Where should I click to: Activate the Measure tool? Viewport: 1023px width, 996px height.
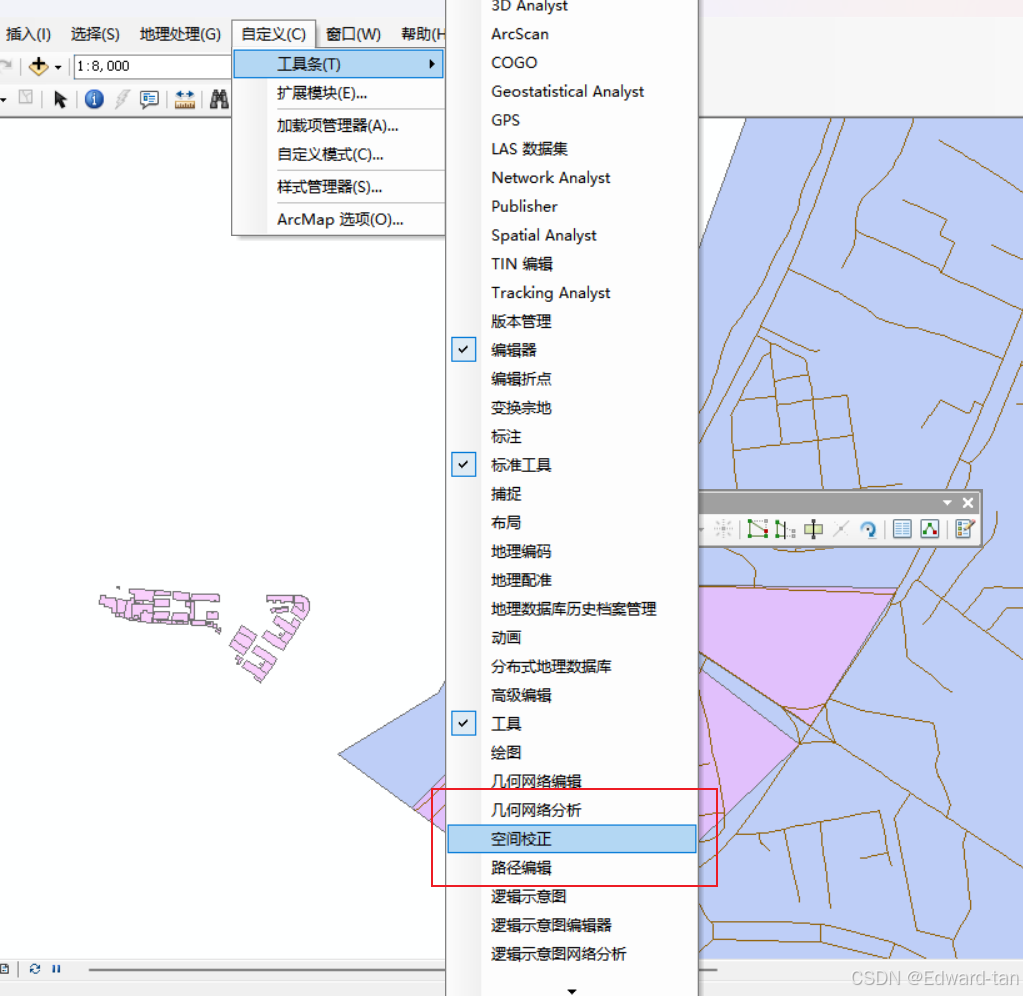[x=185, y=99]
